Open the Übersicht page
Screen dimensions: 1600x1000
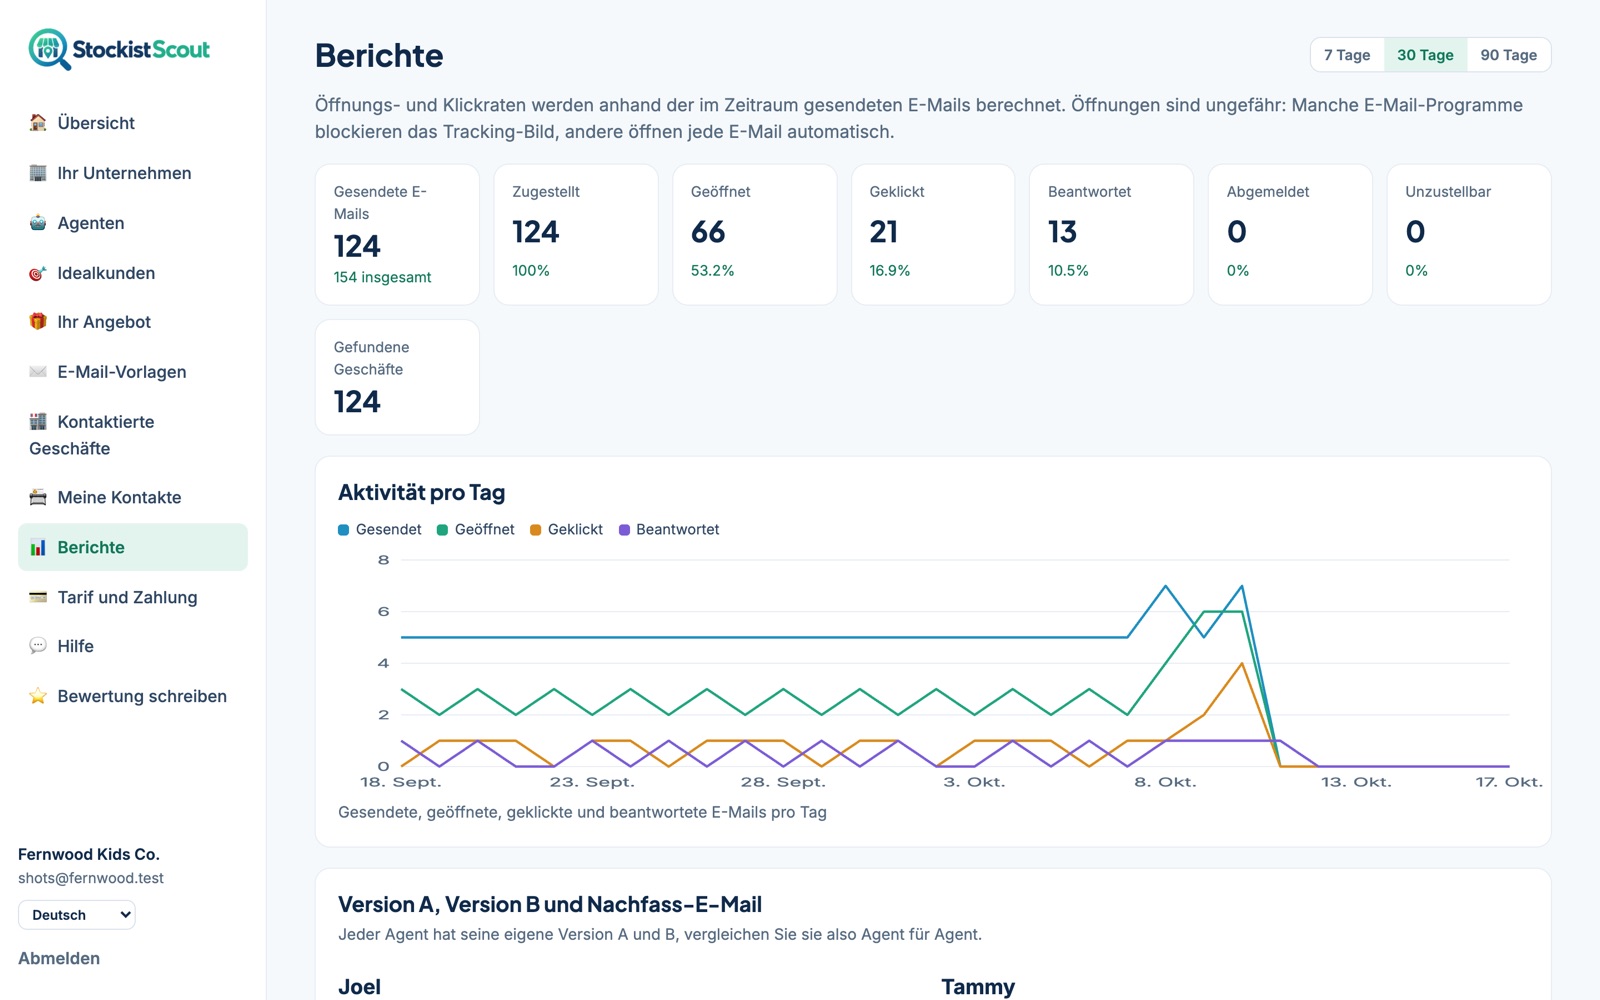133,123
